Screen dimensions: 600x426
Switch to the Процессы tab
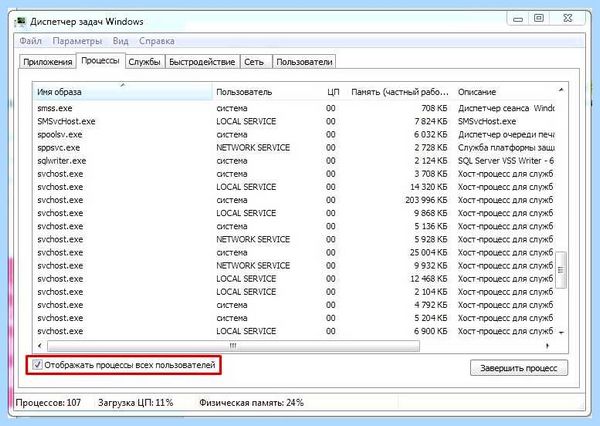pyautogui.click(x=101, y=61)
